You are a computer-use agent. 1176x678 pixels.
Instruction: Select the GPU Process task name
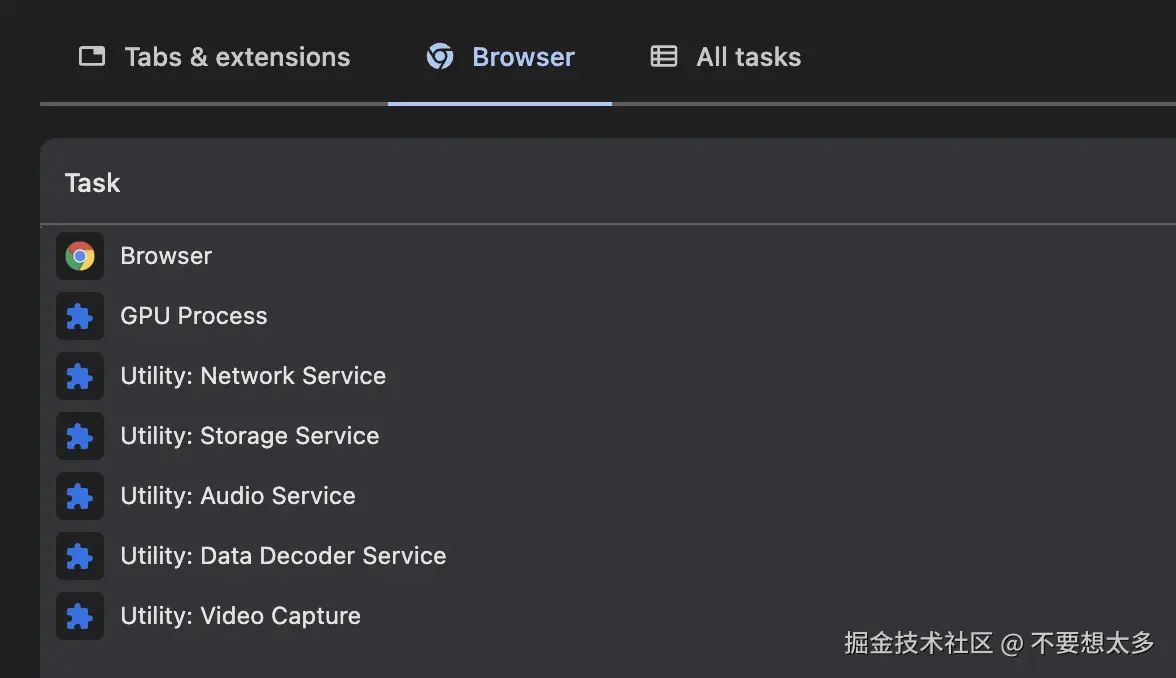[194, 316]
